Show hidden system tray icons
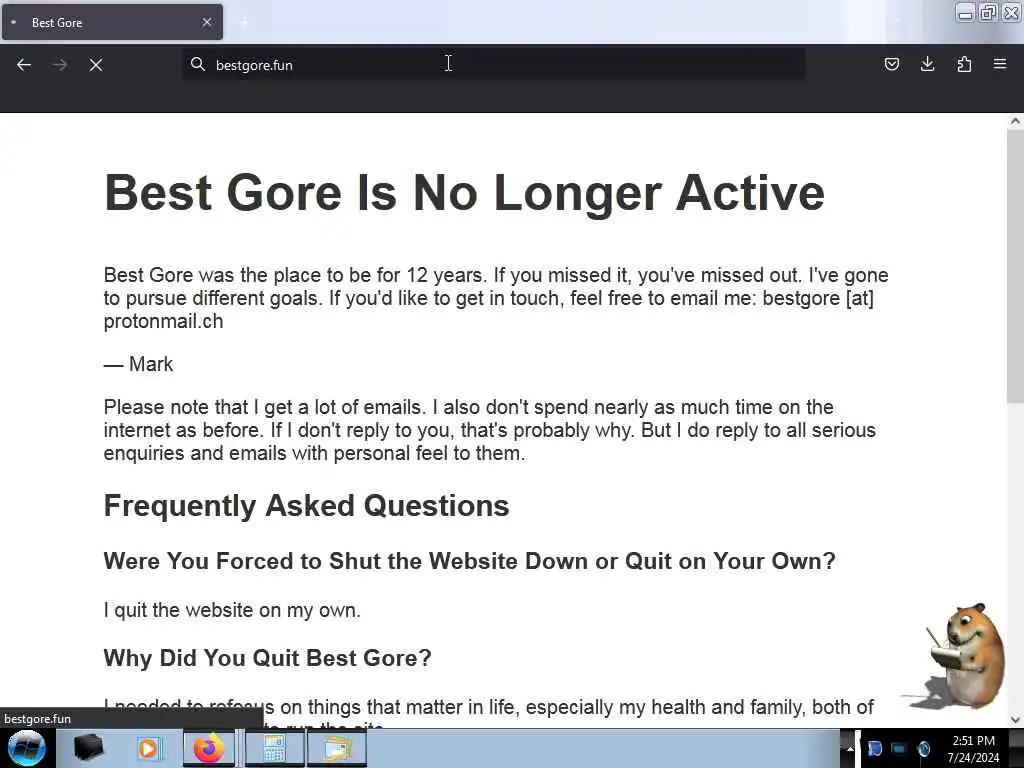This screenshot has height=768, width=1024. point(849,749)
